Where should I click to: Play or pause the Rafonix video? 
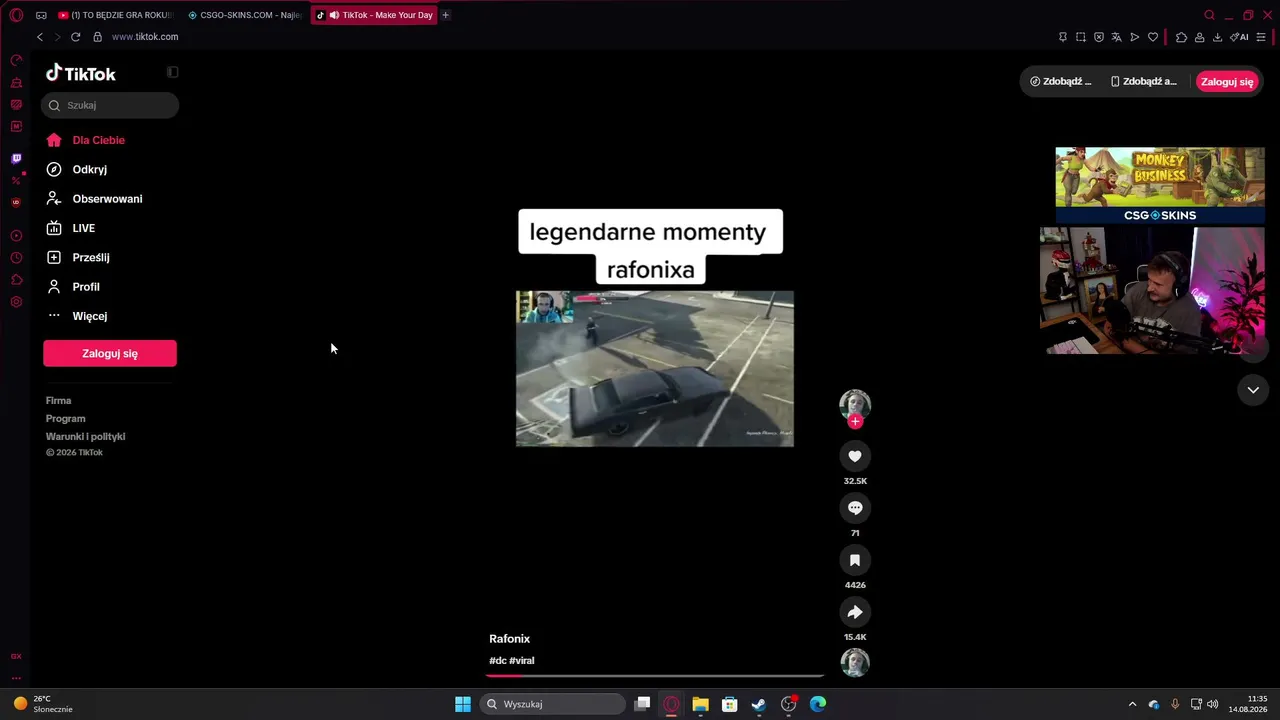(x=655, y=369)
